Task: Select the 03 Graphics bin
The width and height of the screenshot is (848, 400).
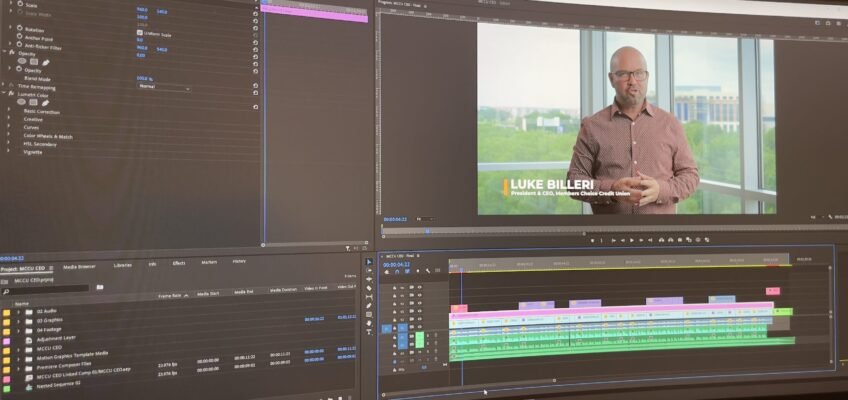Action: (50, 320)
